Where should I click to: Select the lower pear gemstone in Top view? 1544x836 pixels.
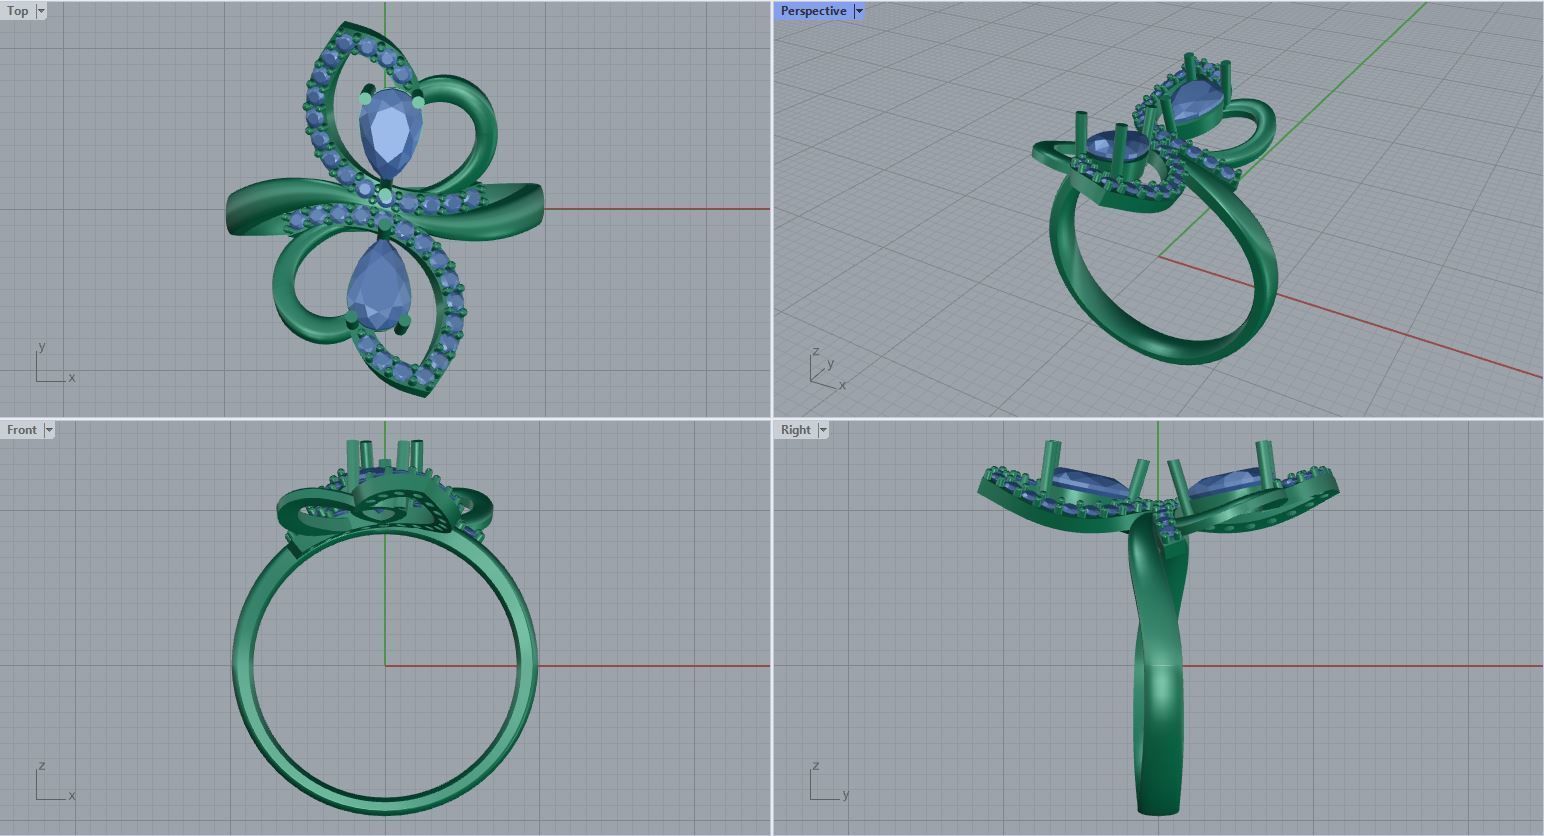(x=379, y=286)
